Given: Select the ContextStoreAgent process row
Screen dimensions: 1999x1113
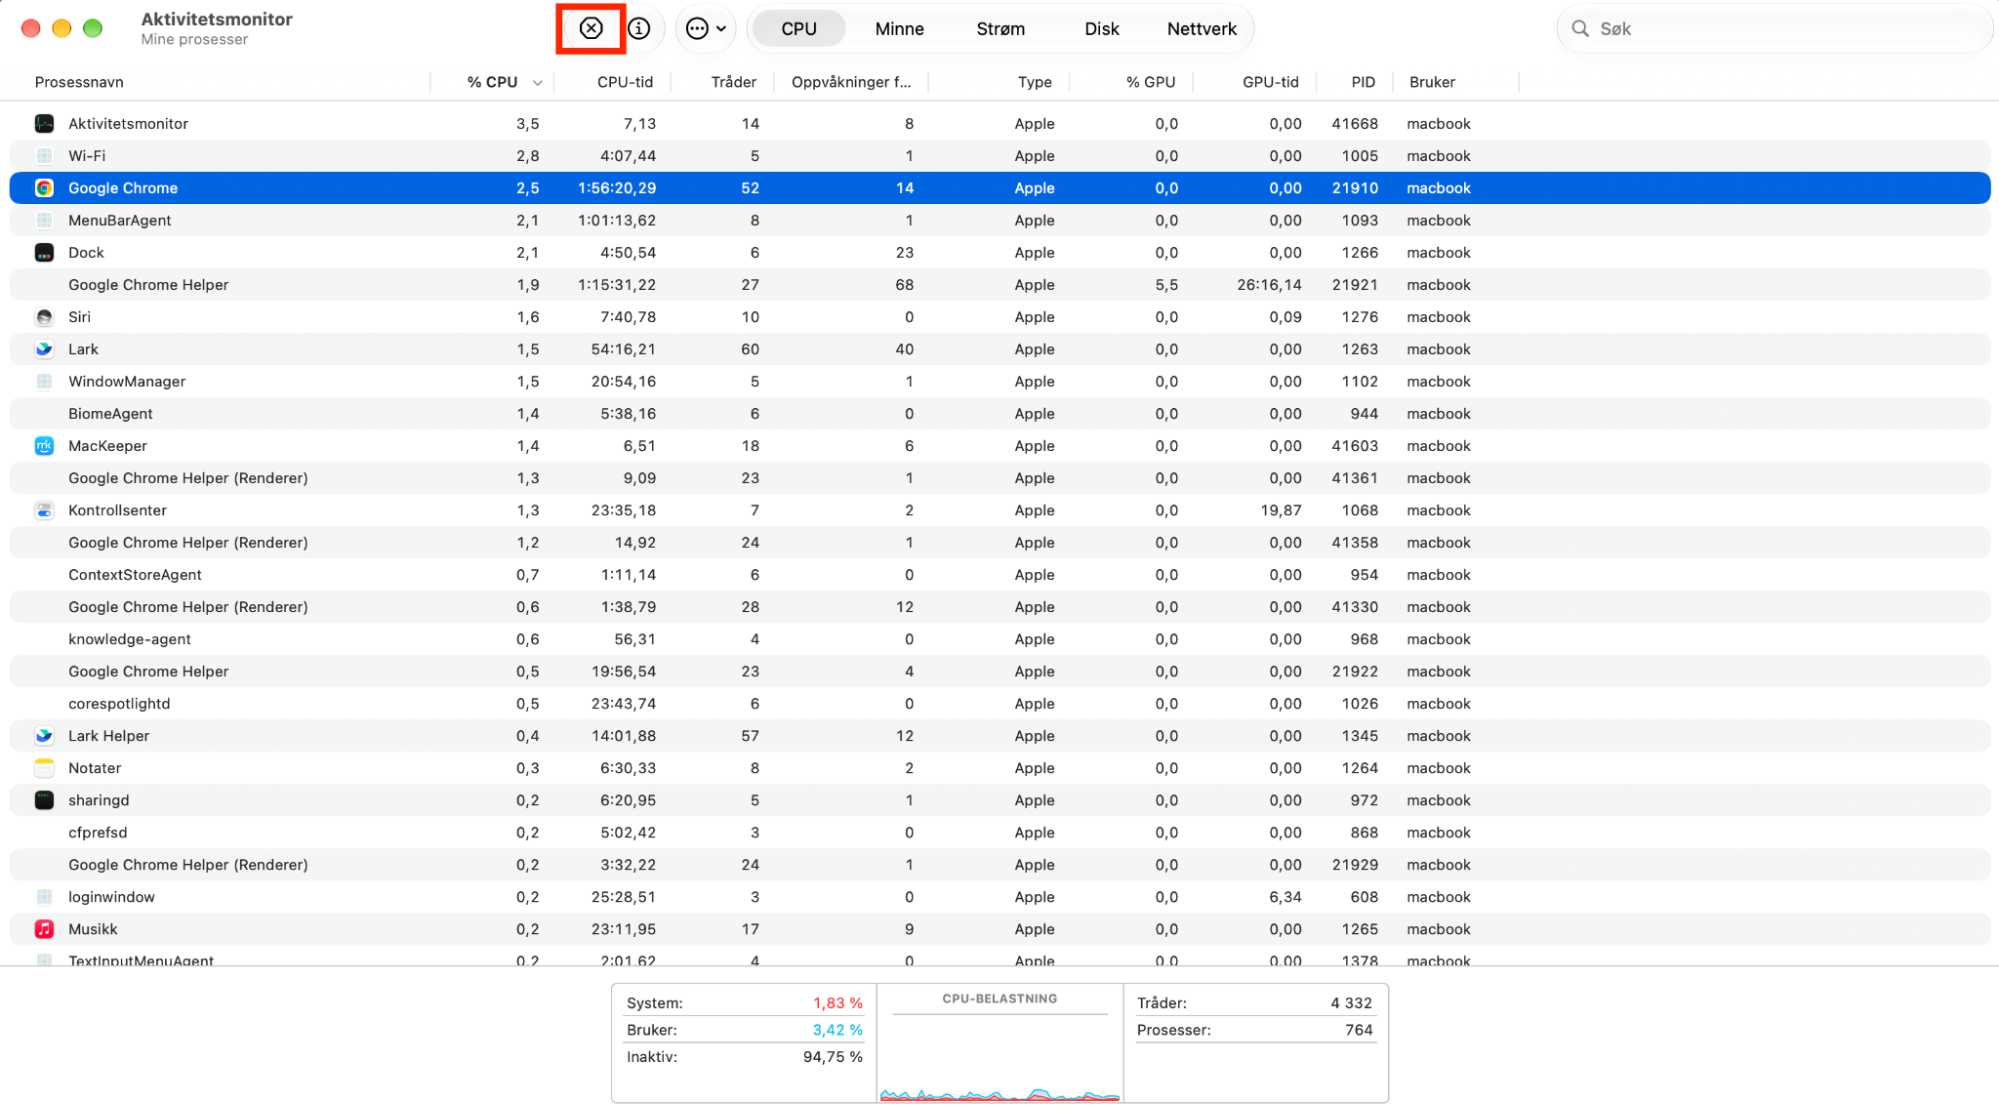Looking at the screenshot, I should click(1000, 574).
